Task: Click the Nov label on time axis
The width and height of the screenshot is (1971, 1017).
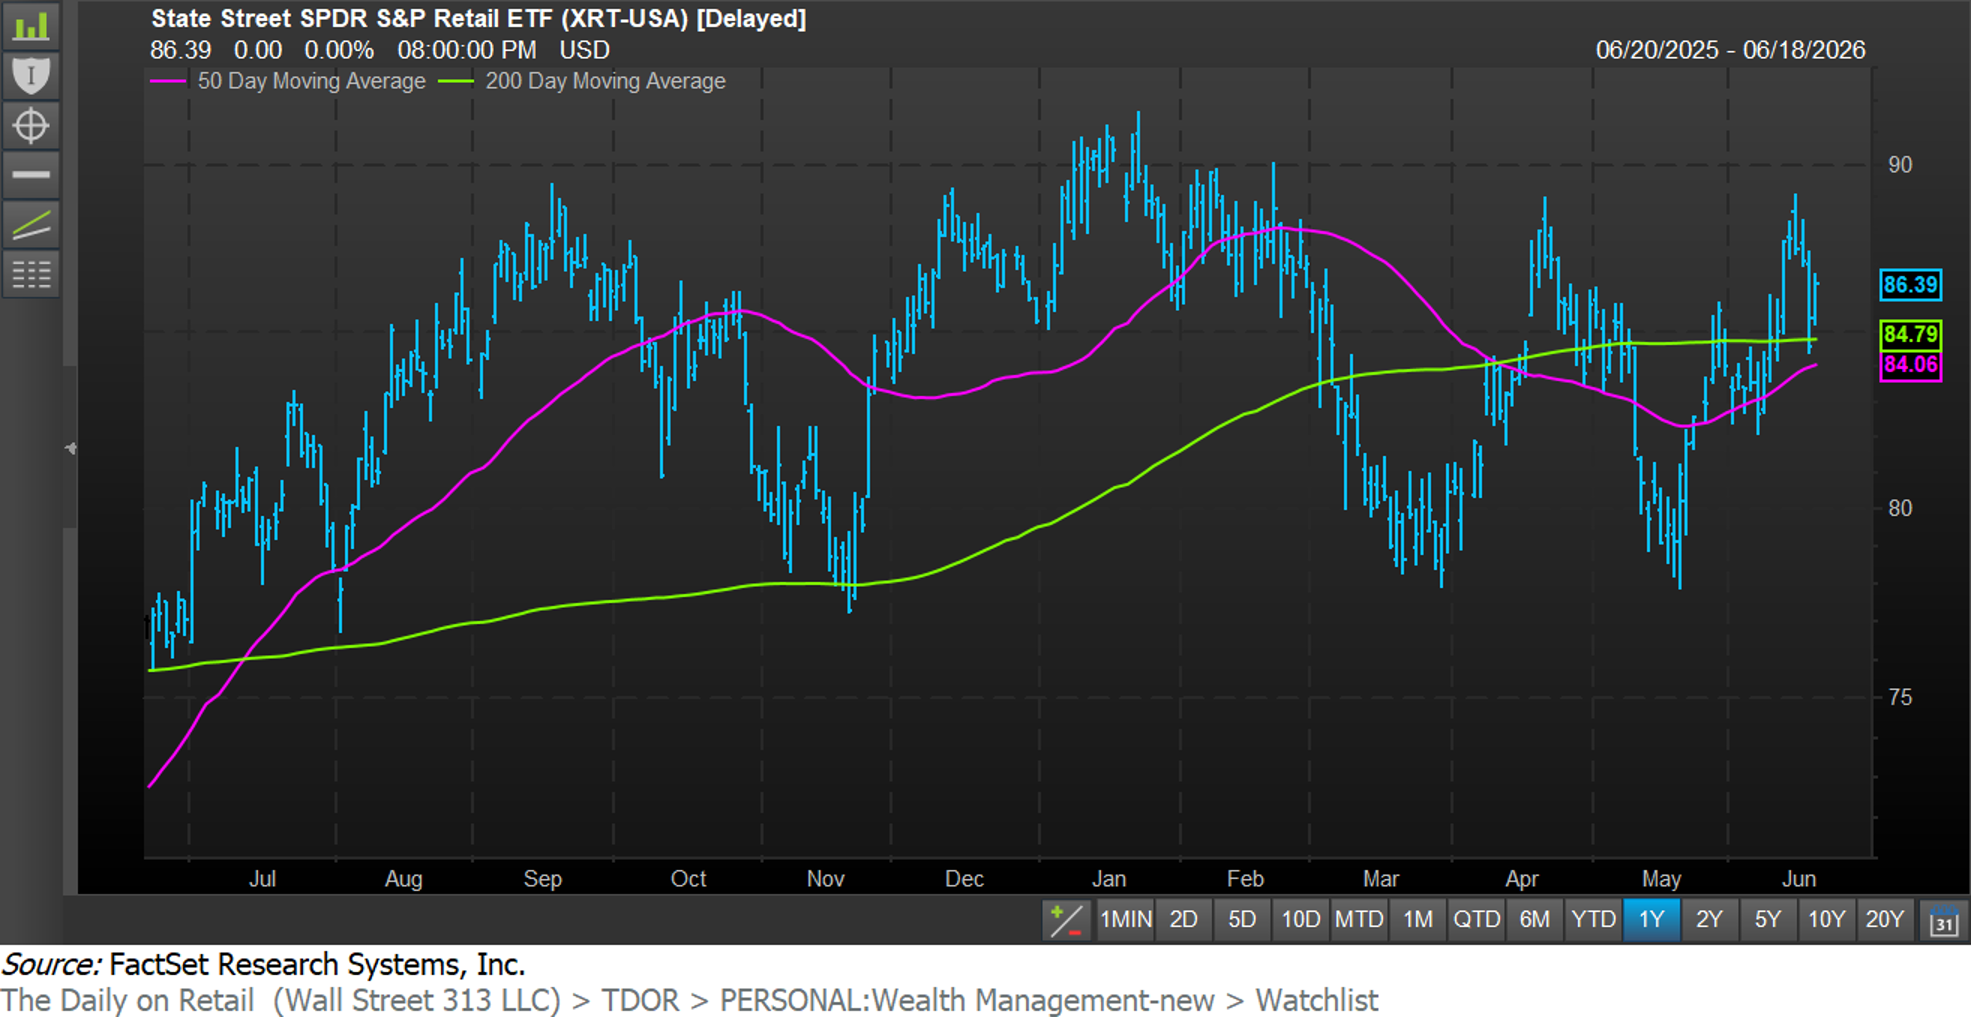Action: point(826,879)
